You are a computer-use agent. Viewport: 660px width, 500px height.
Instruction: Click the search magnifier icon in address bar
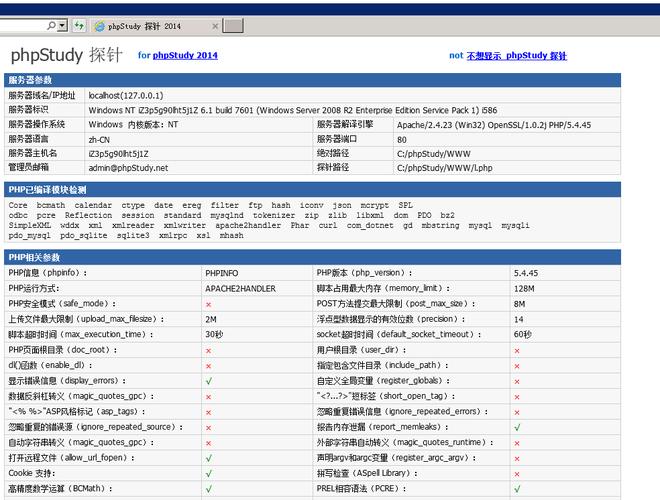coord(51,26)
